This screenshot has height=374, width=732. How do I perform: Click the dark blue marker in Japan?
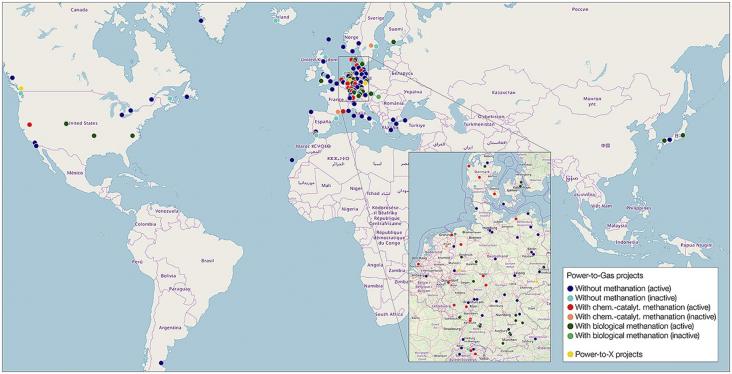pos(669,140)
